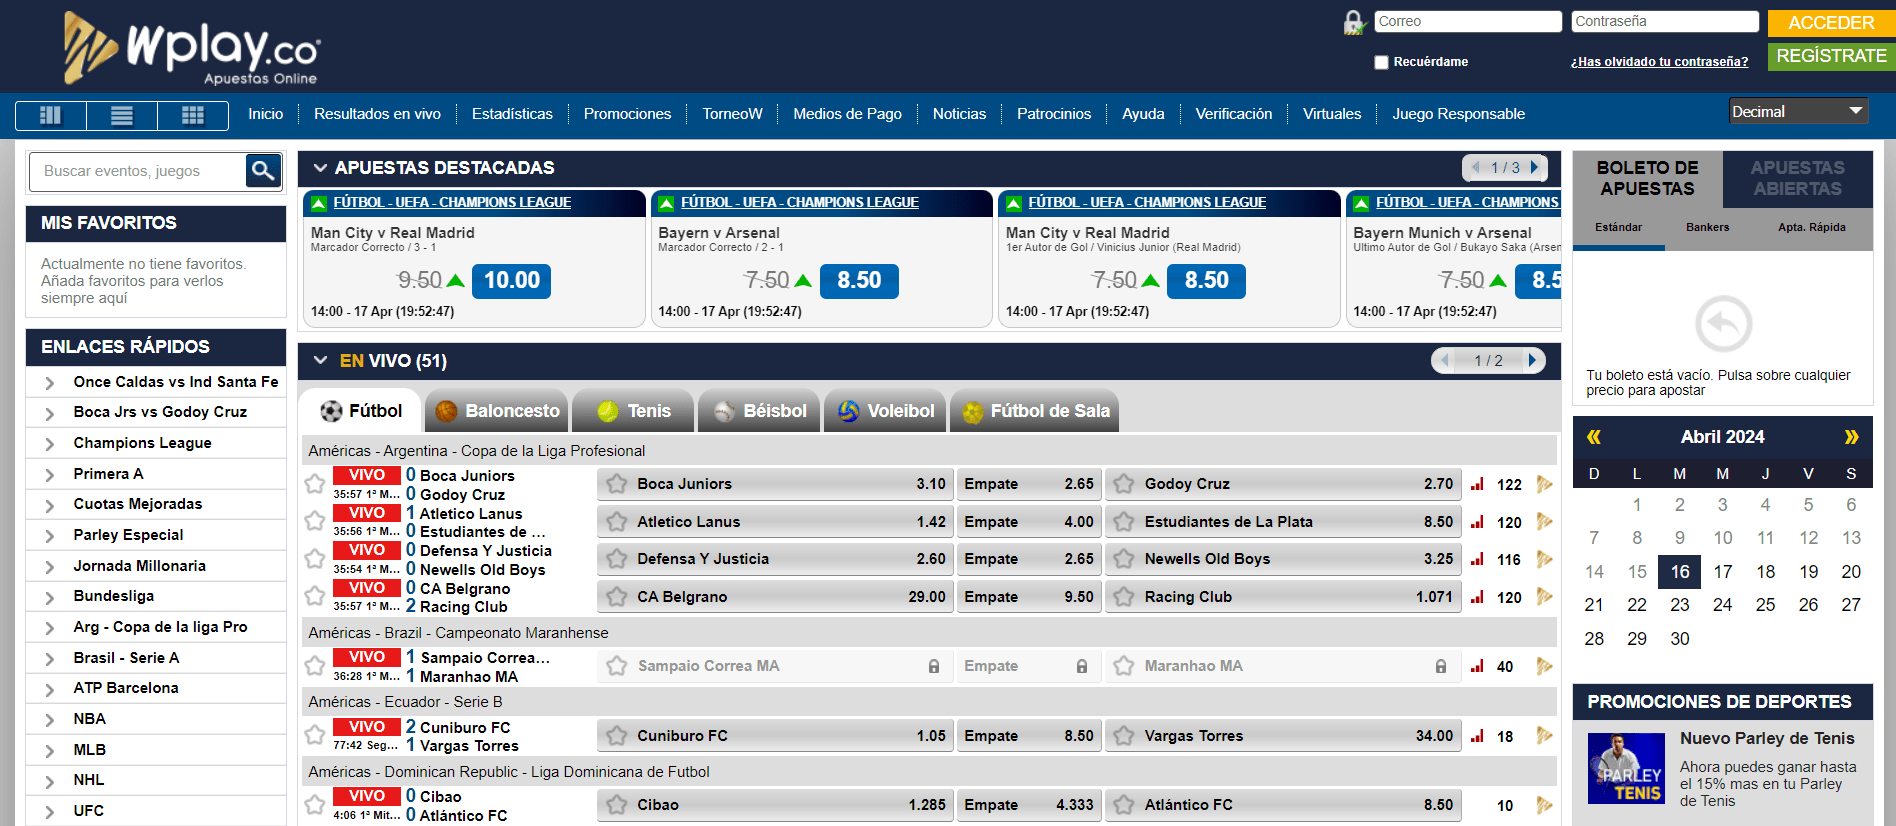Viewport: 1896px width, 826px height.
Task: Favorite the Sampaio Correa vs Maranhao match star
Action: 314,665
